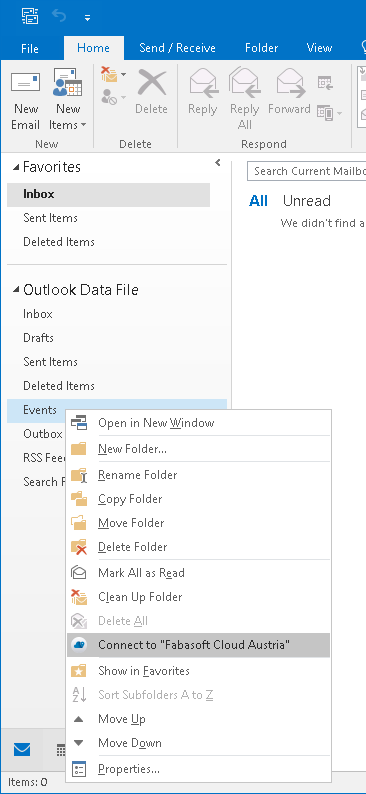Image resolution: width=366 pixels, height=794 pixels.
Task: Open Properties... from context menu
Action: coord(198,769)
